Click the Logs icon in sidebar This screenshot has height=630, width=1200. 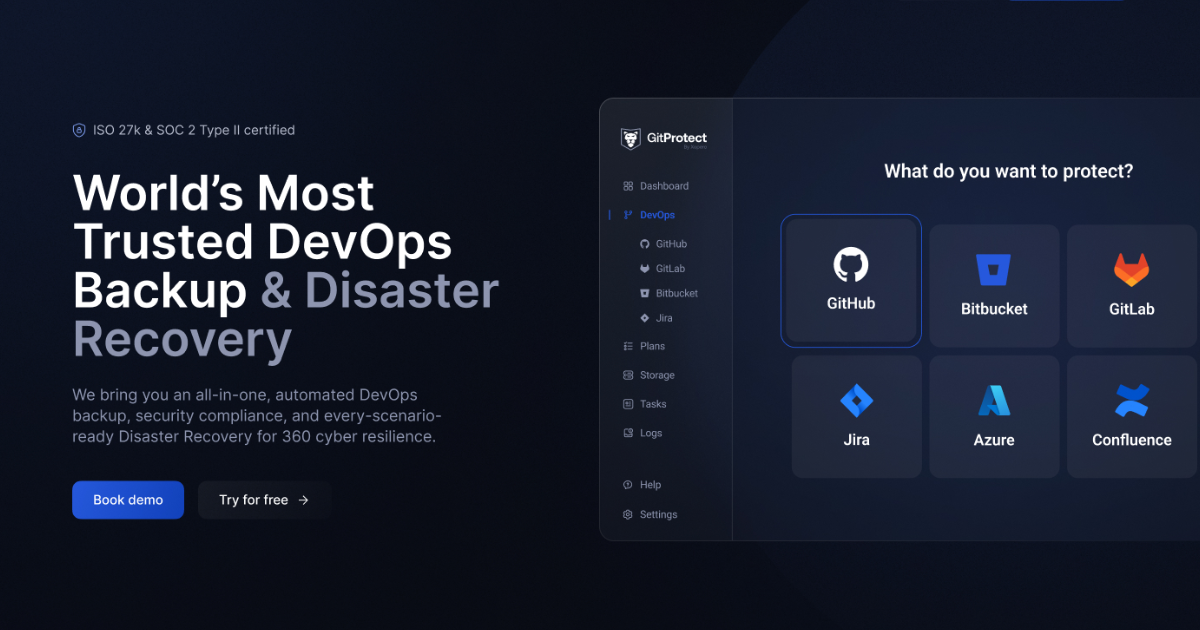click(x=628, y=433)
